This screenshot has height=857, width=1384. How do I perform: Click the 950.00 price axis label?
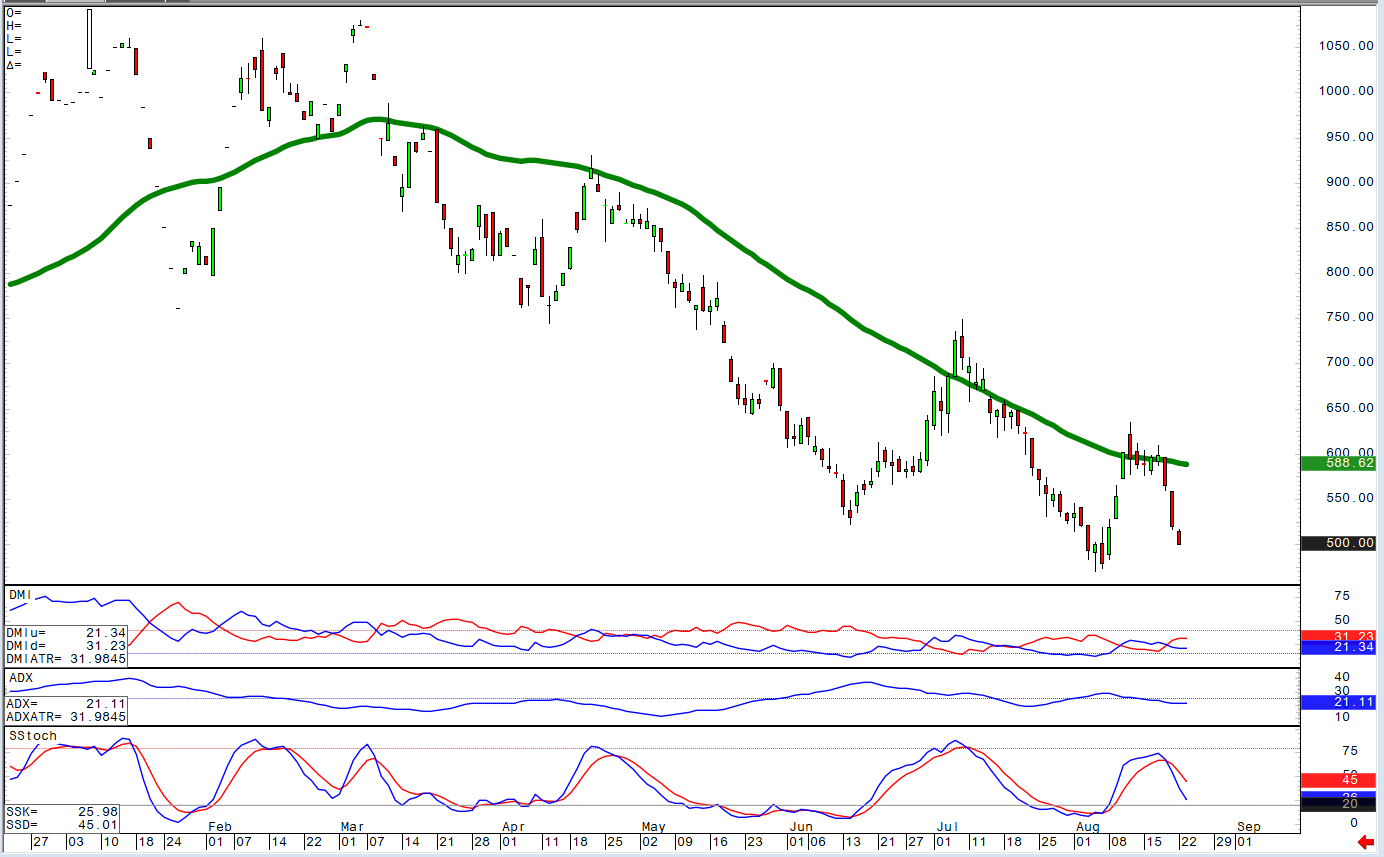1349,137
